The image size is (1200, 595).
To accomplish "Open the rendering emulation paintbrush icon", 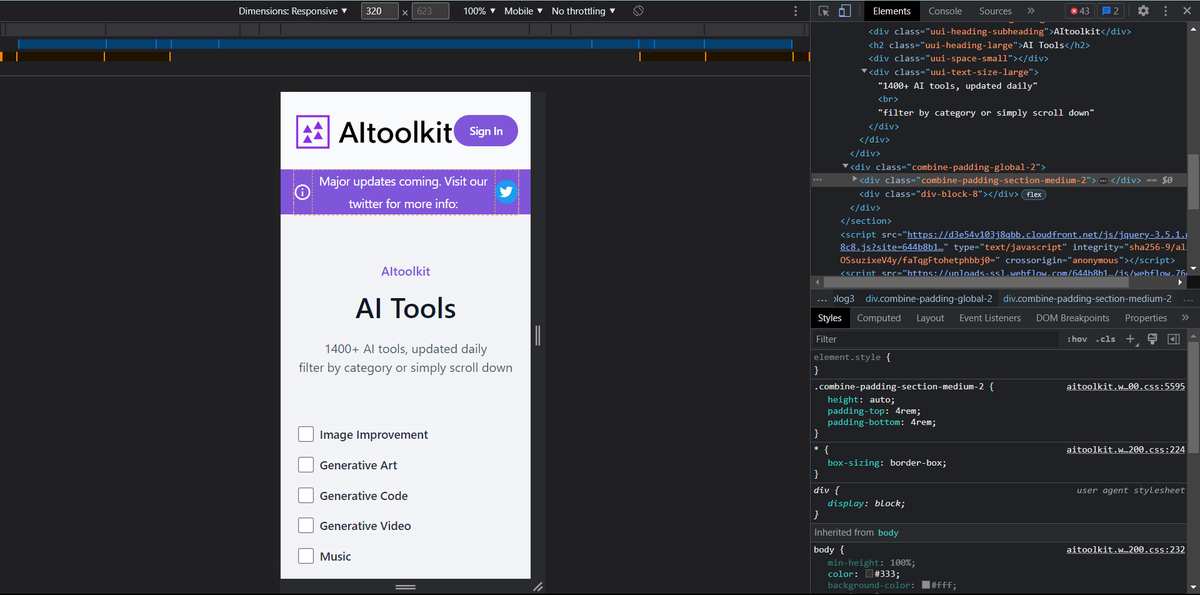I will [x=1153, y=339].
